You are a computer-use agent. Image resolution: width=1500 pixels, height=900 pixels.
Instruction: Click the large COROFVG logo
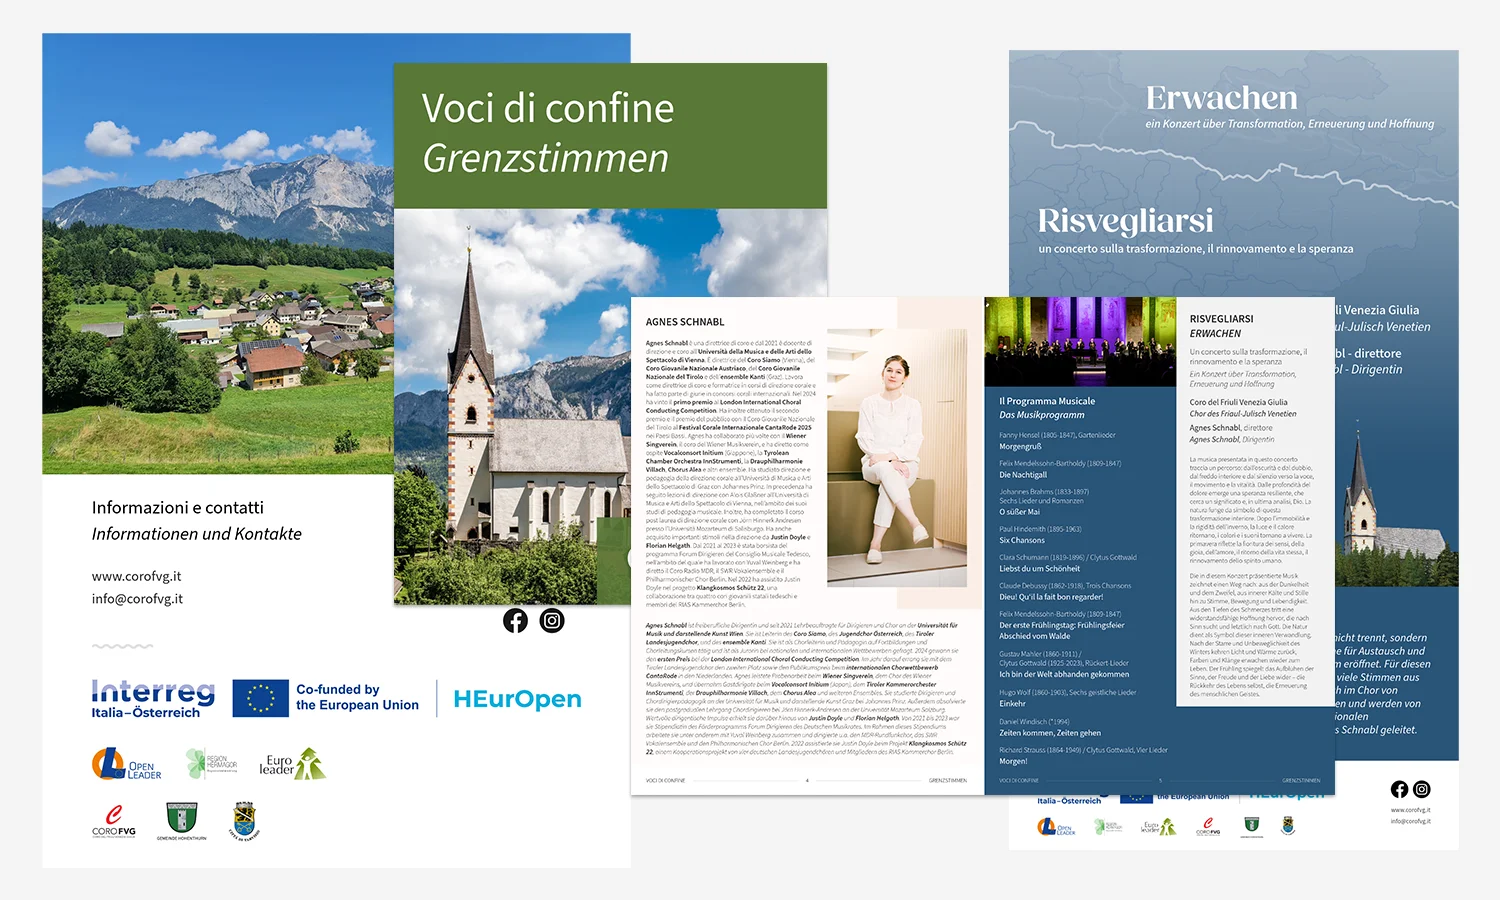[114, 822]
